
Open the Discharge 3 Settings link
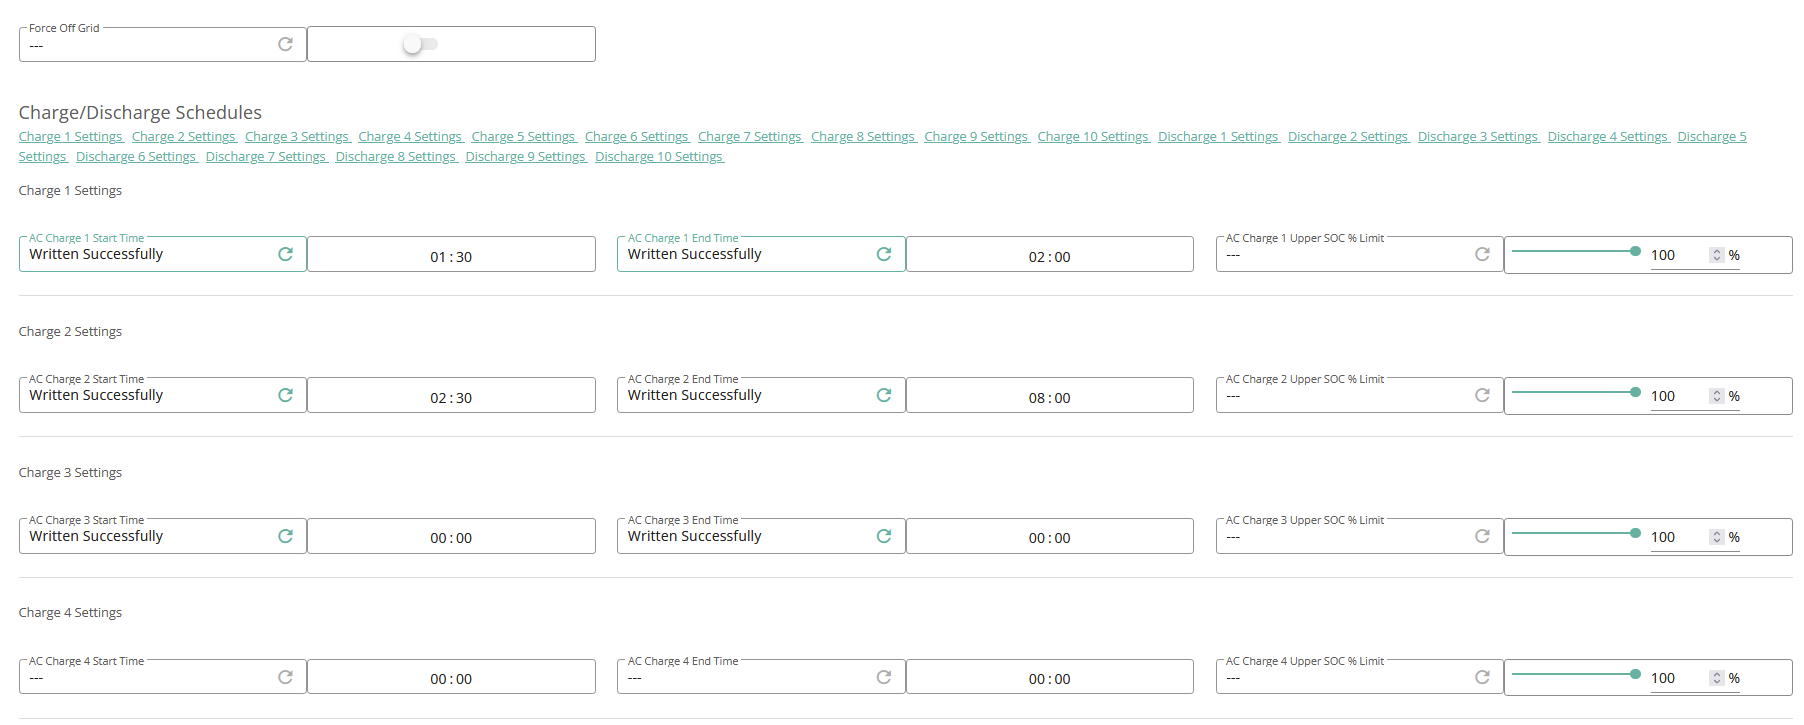pos(1478,137)
